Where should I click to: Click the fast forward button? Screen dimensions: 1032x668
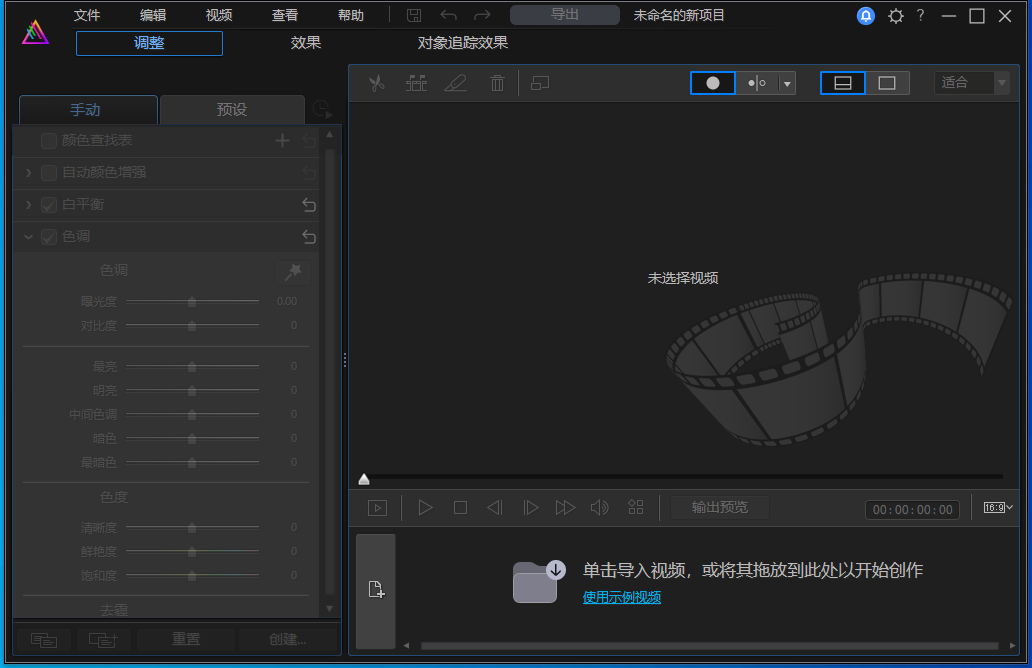[565, 507]
